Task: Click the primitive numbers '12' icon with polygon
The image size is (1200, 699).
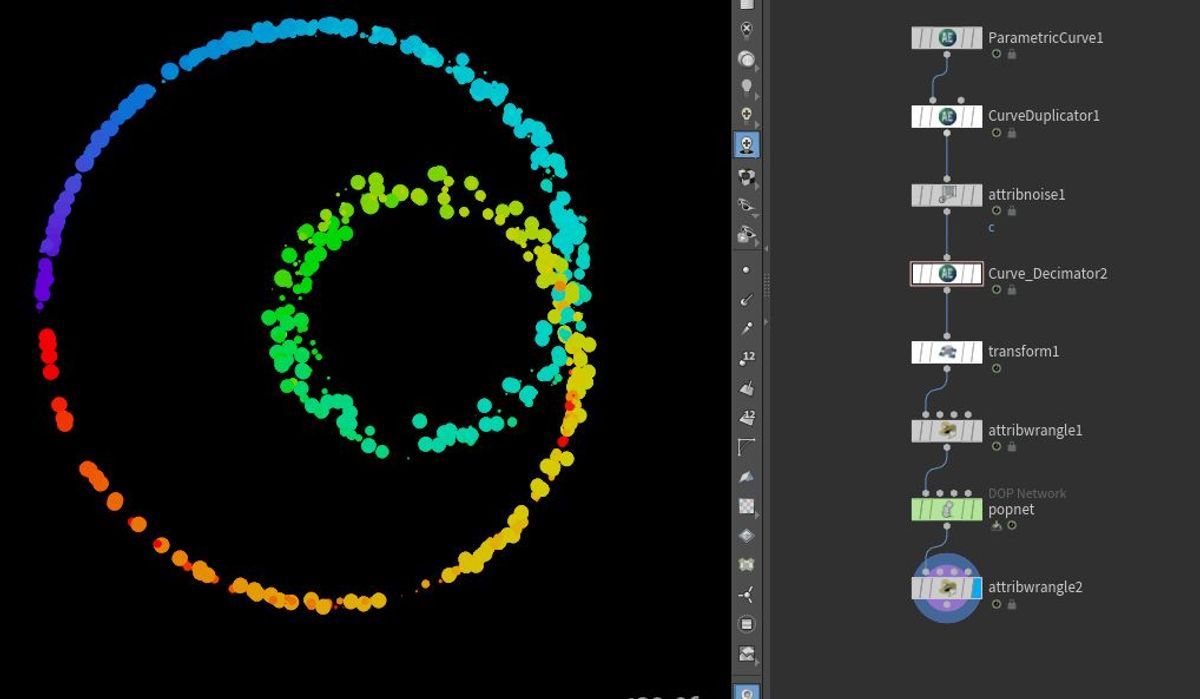Action: [x=746, y=417]
